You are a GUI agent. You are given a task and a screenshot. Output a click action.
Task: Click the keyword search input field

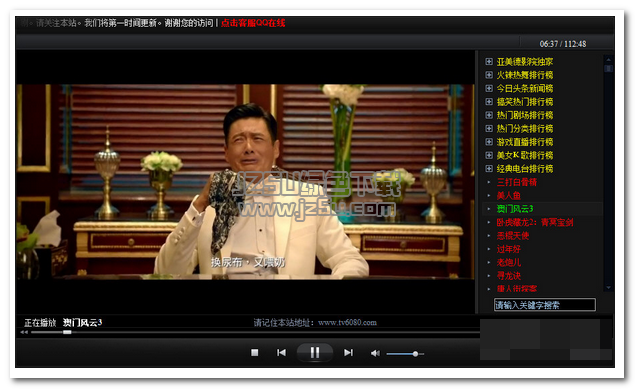tap(545, 305)
